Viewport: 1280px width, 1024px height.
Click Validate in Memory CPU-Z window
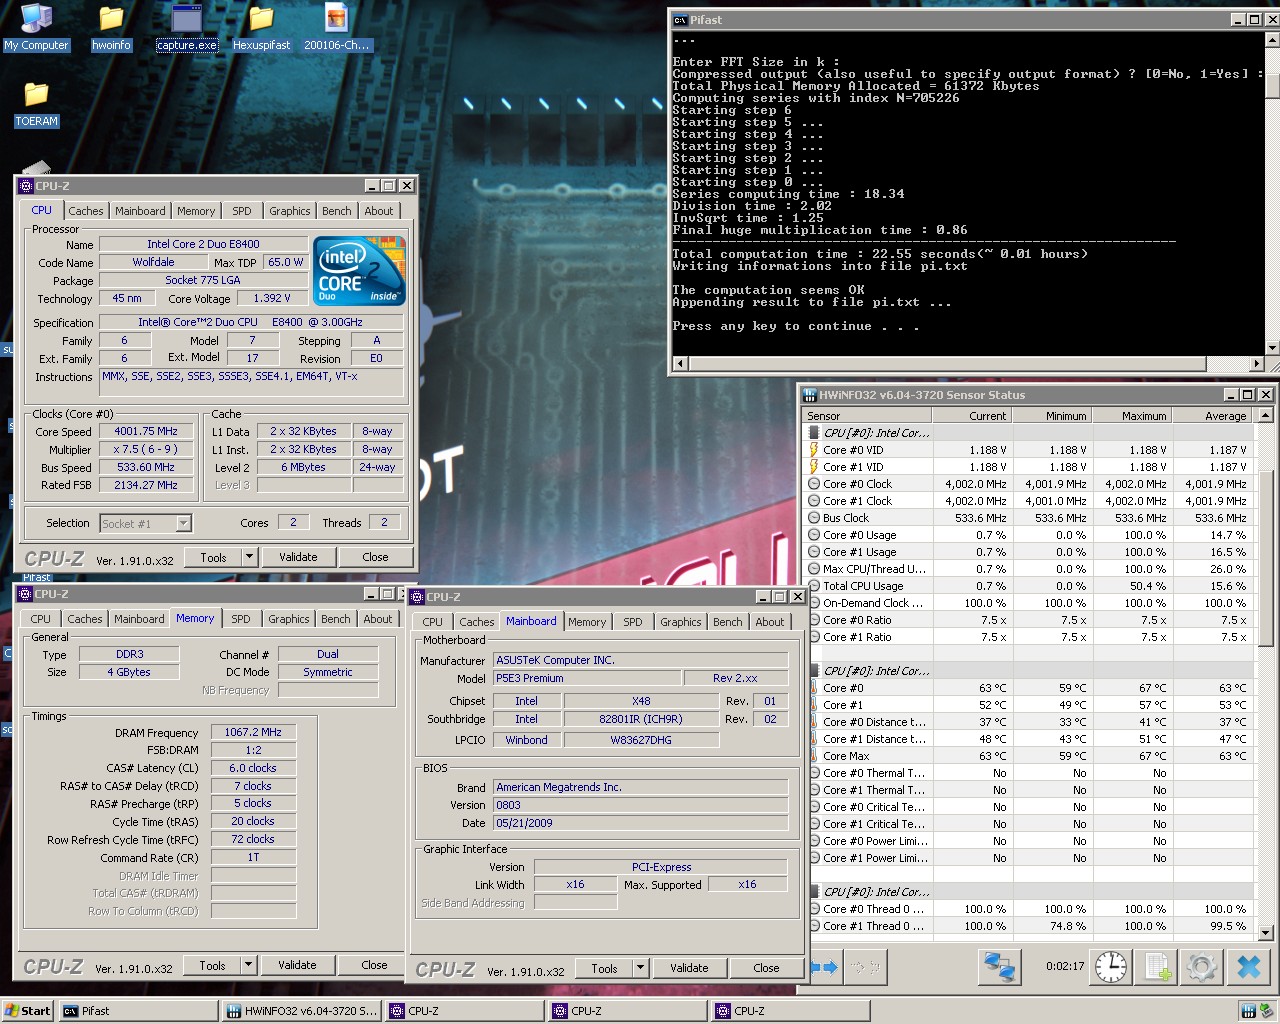tap(297, 965)
